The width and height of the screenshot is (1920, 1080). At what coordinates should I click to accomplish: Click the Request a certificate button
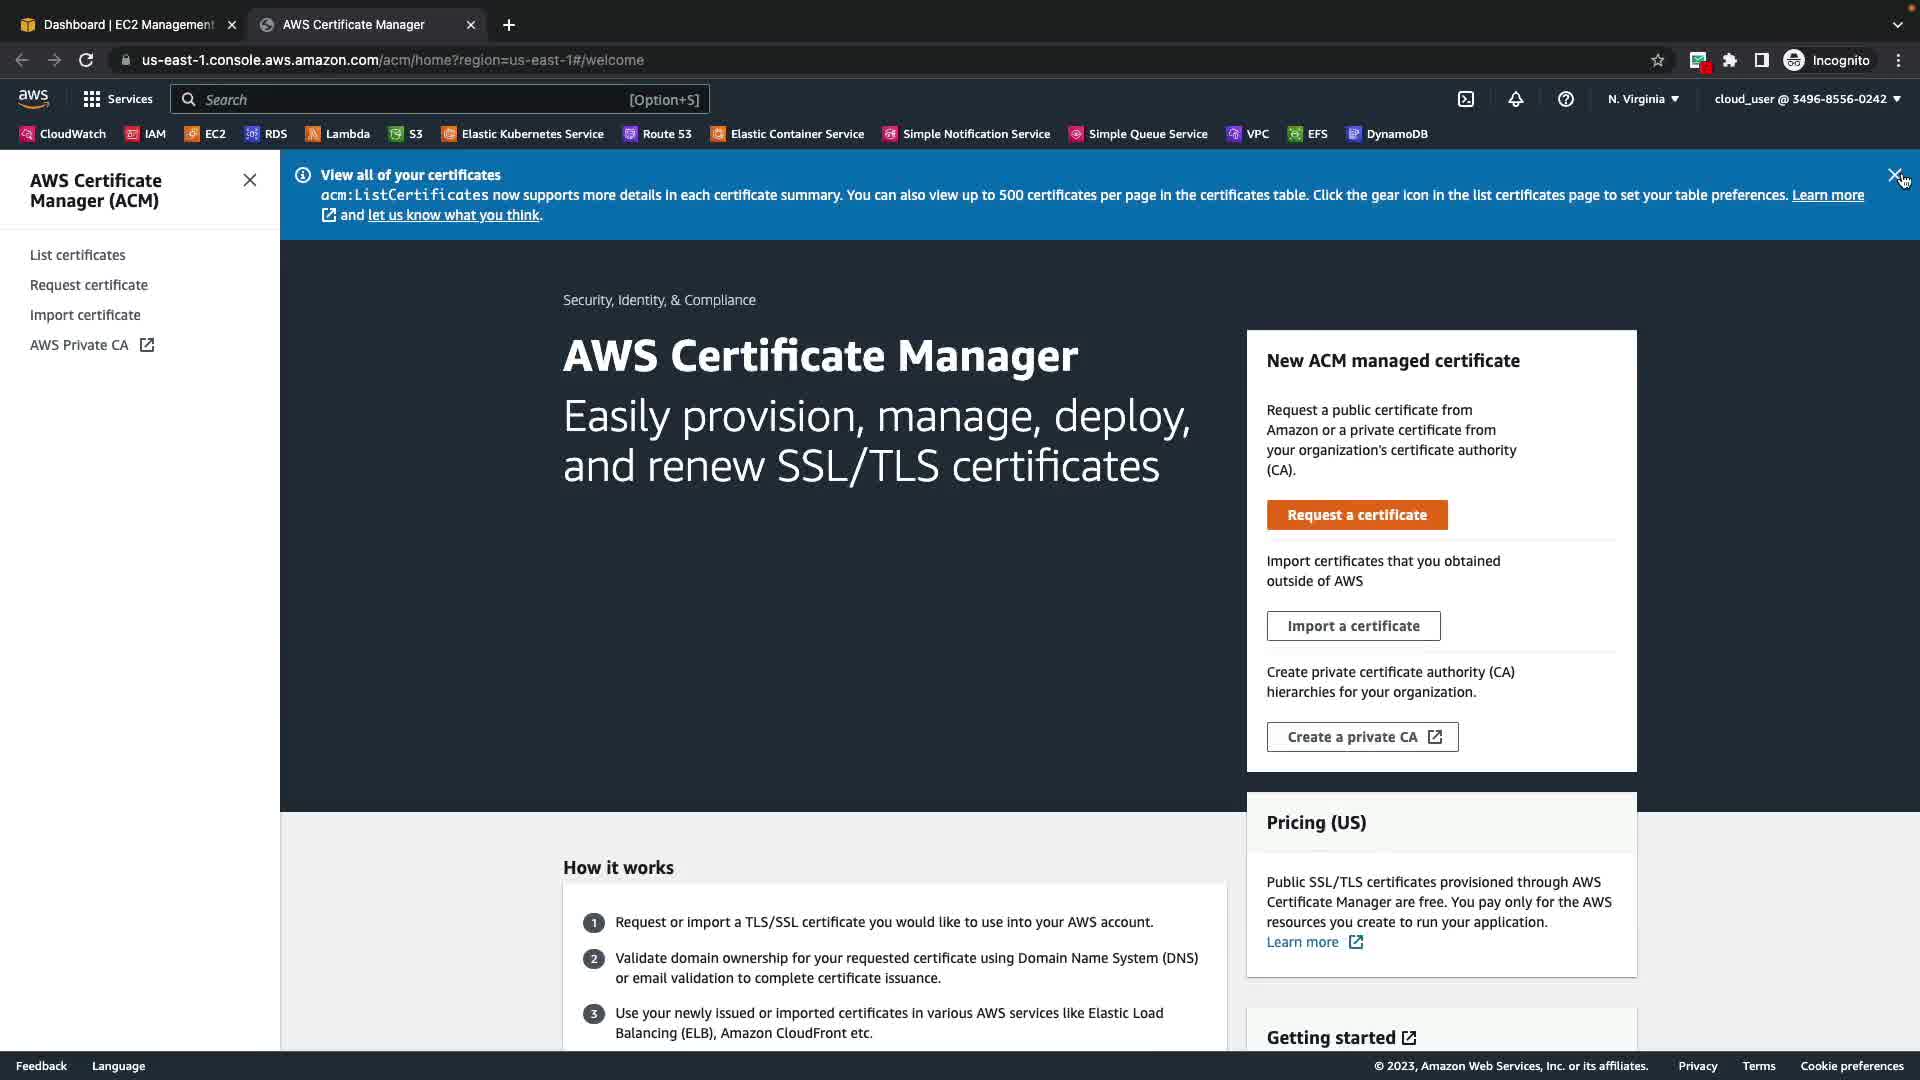1356,515
